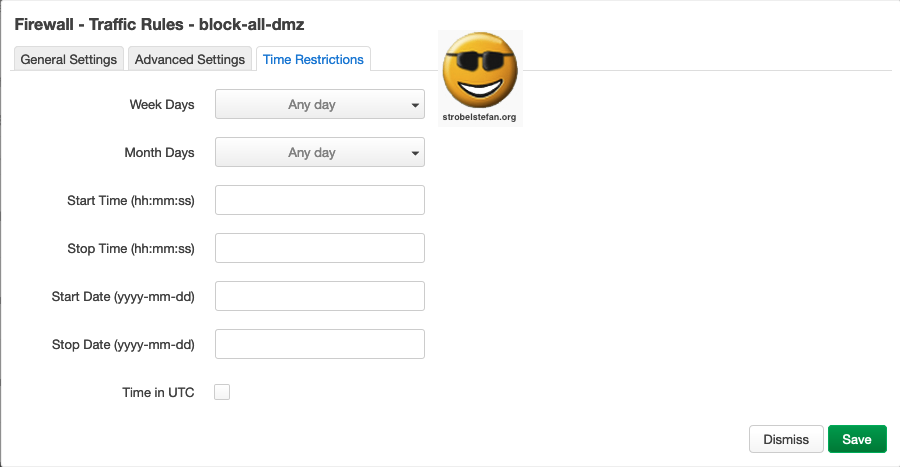Switch to the General Settings tab

click(69, 59)
